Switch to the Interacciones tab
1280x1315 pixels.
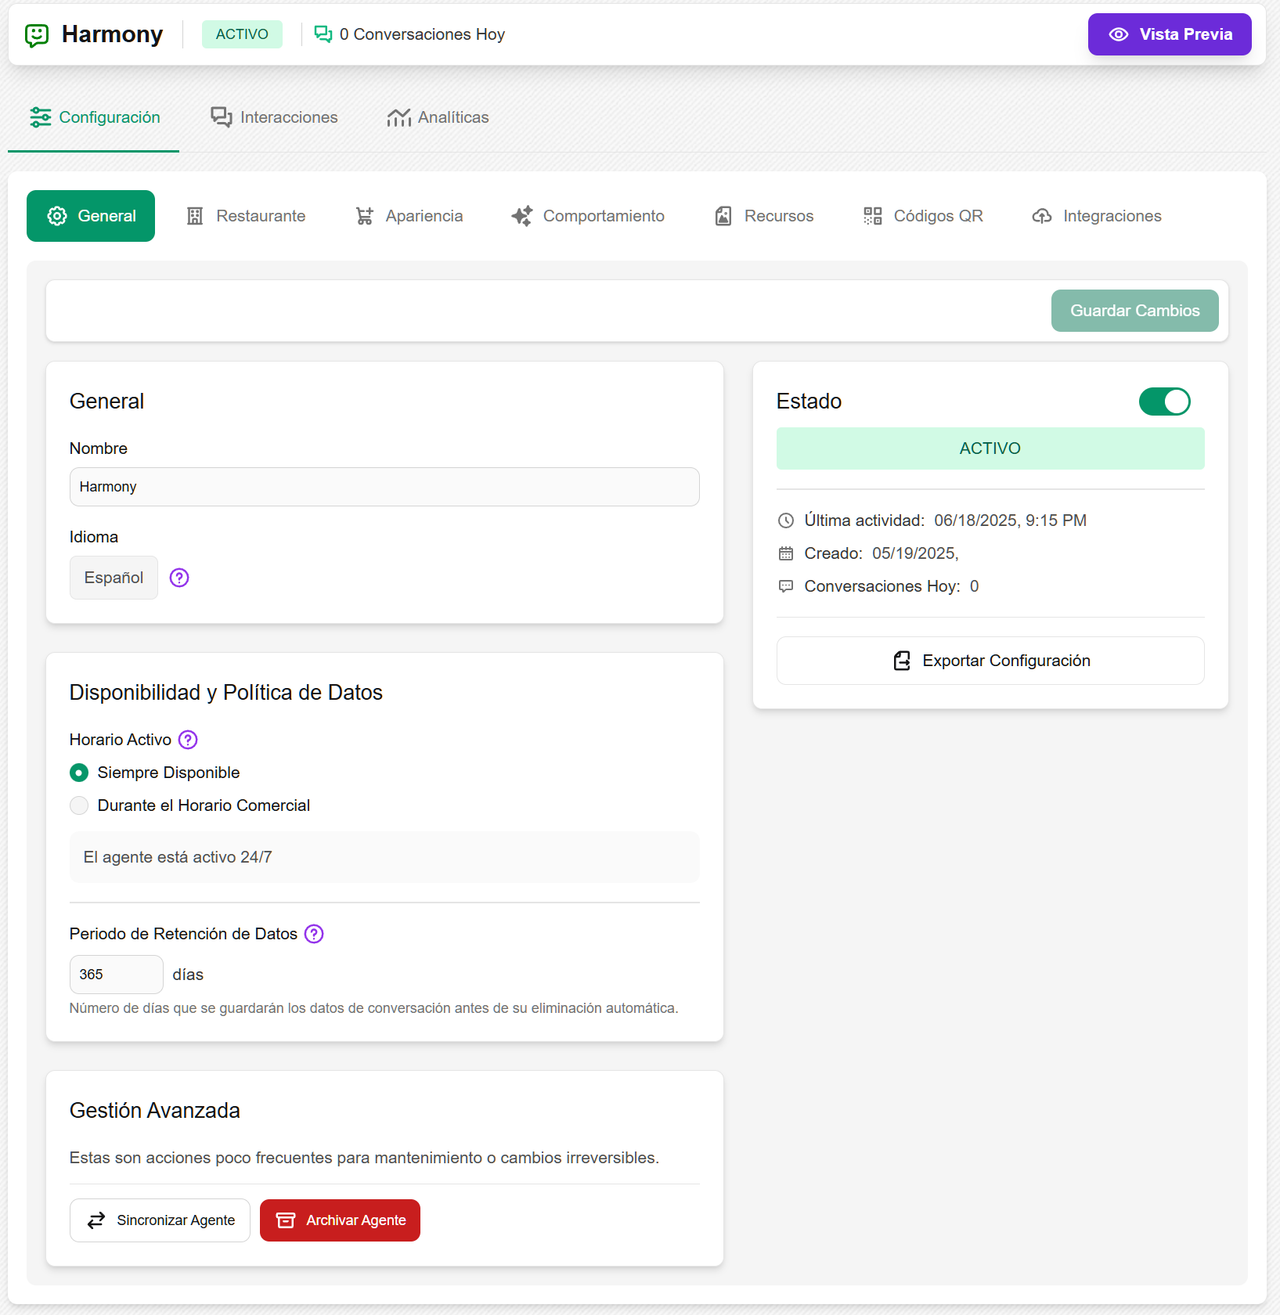click(274, 117)
